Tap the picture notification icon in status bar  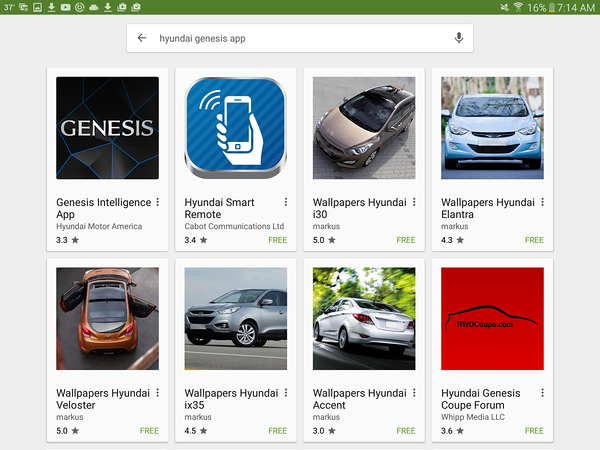point(38,7)
